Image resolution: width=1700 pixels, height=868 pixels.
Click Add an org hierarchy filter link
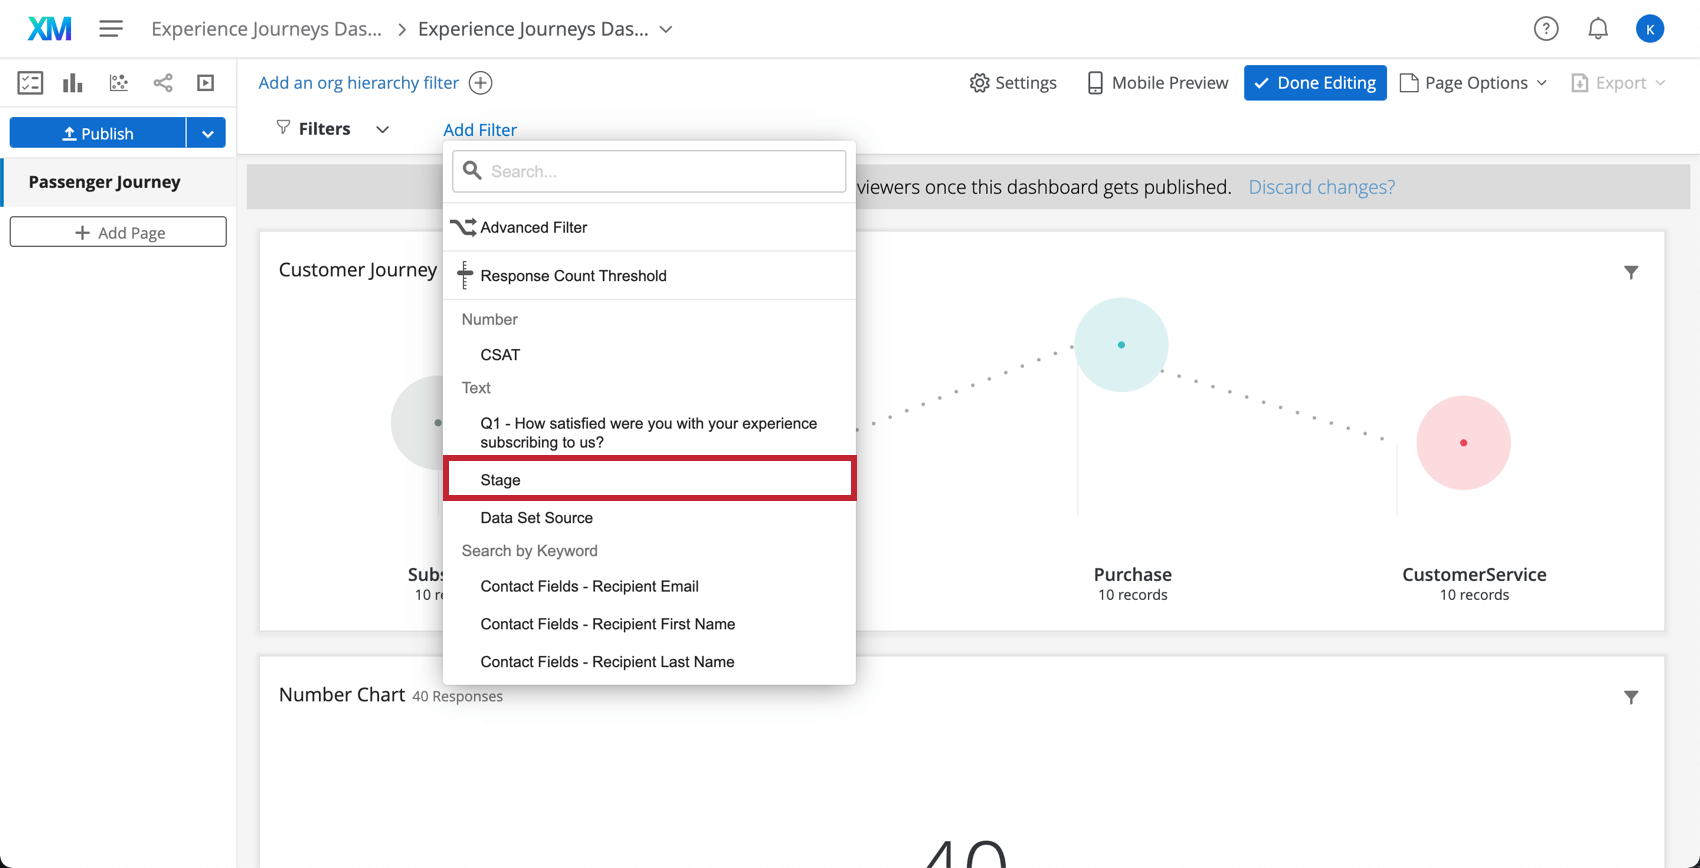coord(358,83)
